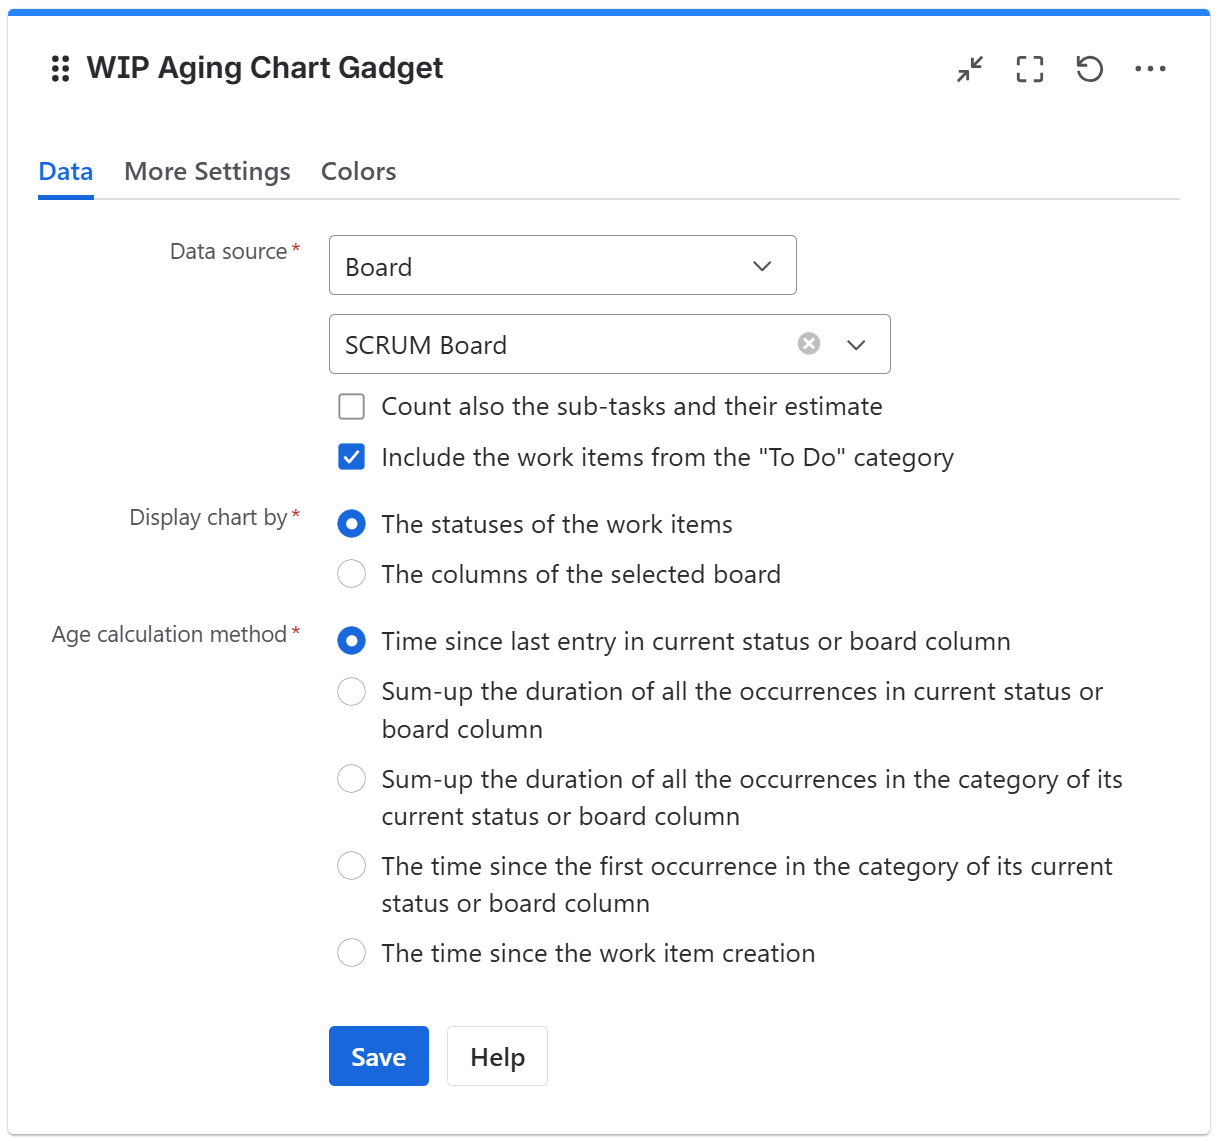Click the chevron on the Board selector

coord(761,266)
